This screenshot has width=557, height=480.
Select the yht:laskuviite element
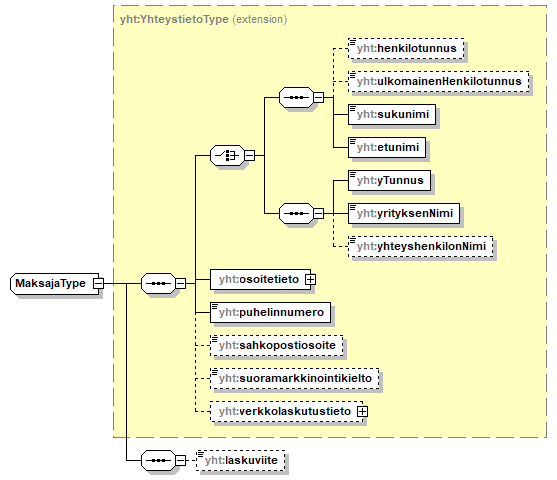(x=241, y=460)
